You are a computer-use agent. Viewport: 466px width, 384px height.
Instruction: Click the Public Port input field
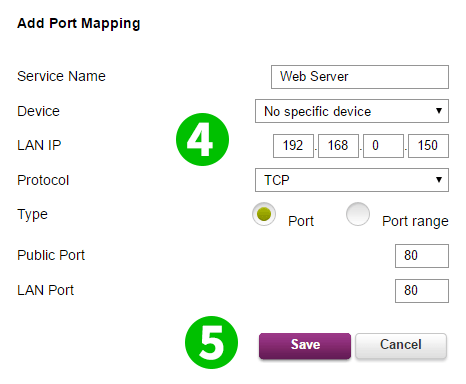[422, 256]
